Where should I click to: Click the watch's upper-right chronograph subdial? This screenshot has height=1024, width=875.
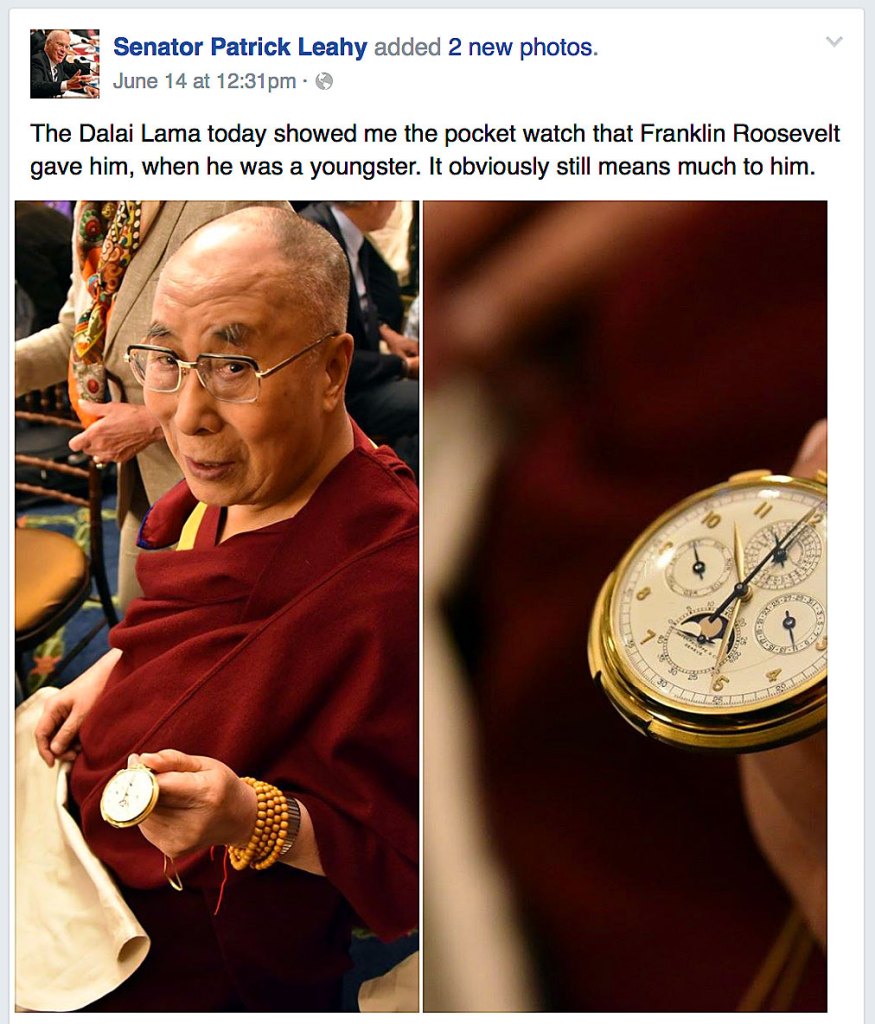click(x=782, y=555)
